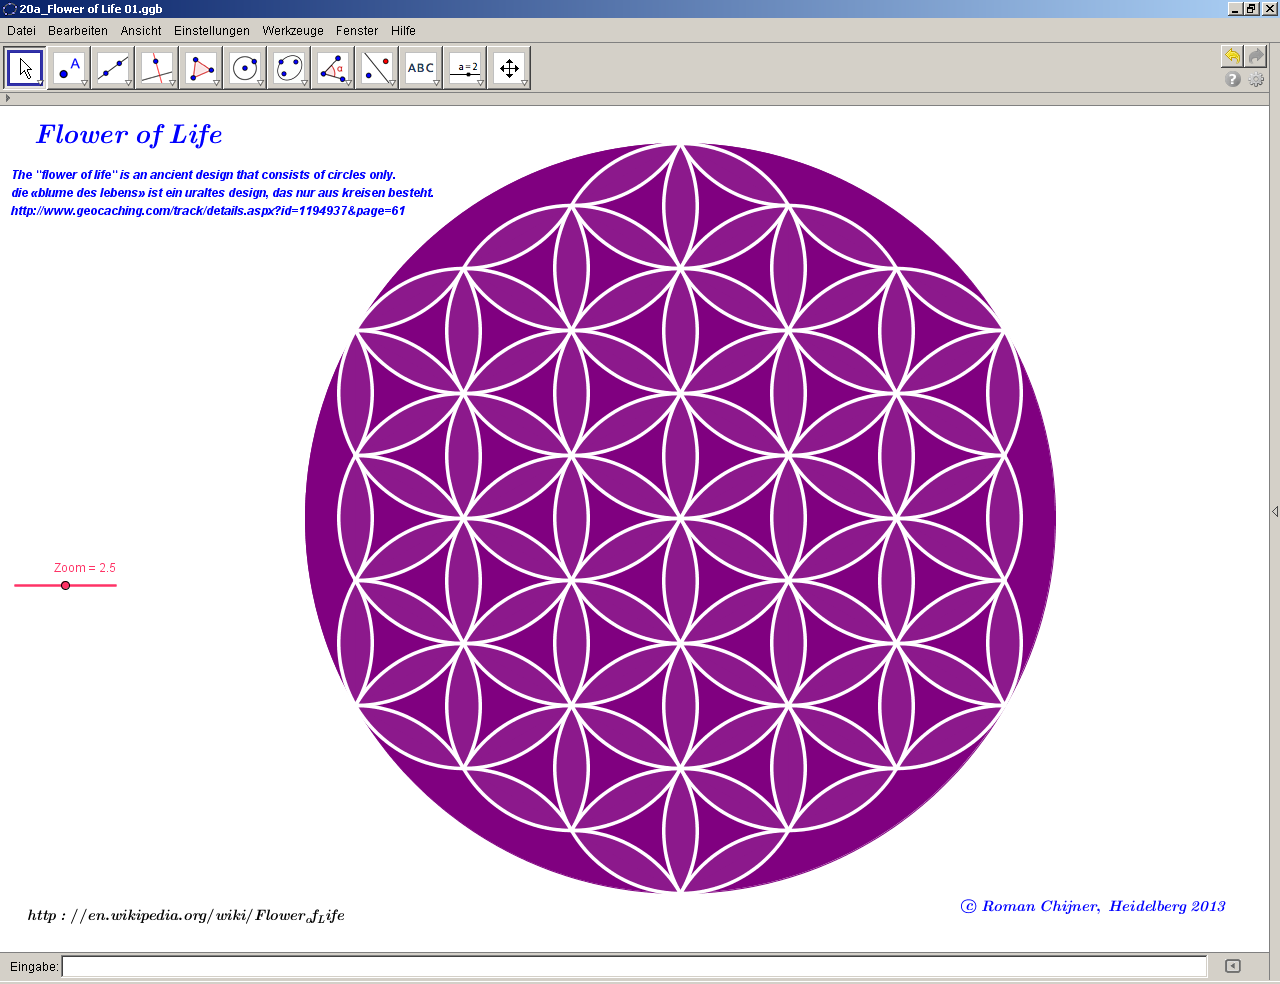
Task: Expand the style bar triangle below toolbar
Action: (x=8, y=98)
